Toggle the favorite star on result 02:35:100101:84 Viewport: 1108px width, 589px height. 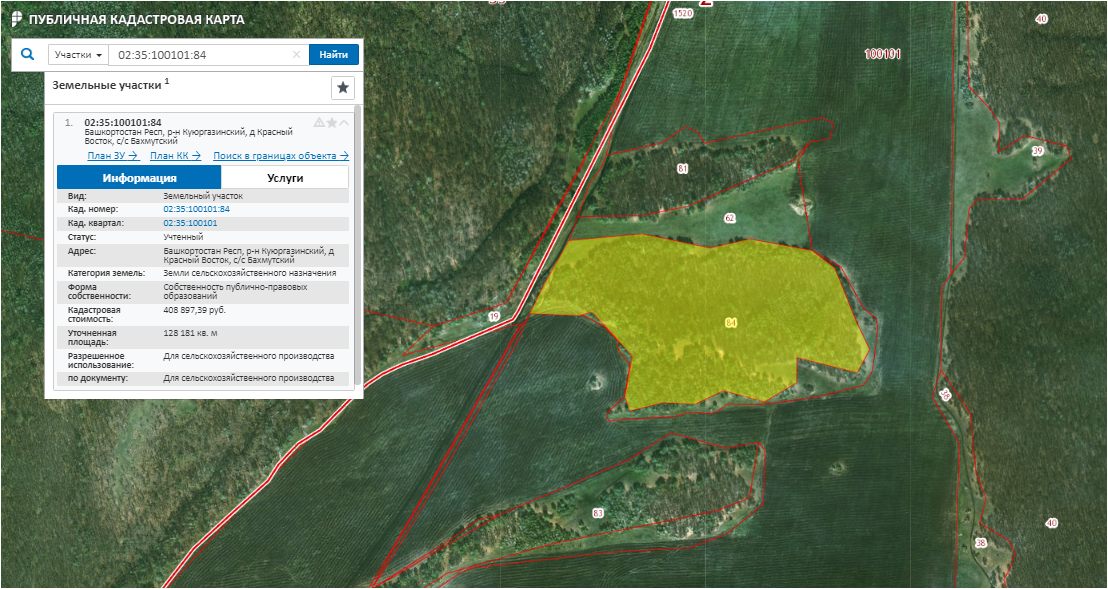point(332,123)
